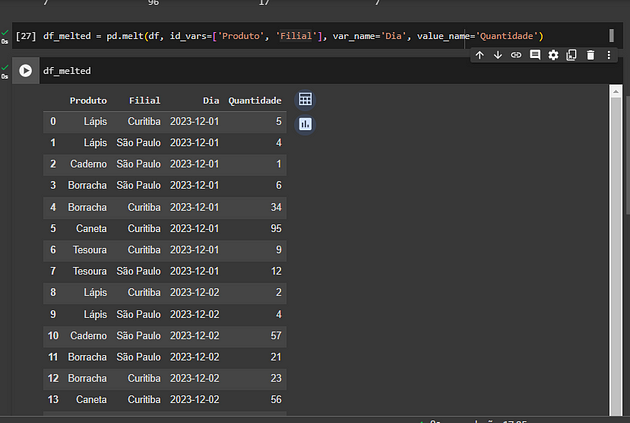Click quantity 12 in row 7

(276, 272)
